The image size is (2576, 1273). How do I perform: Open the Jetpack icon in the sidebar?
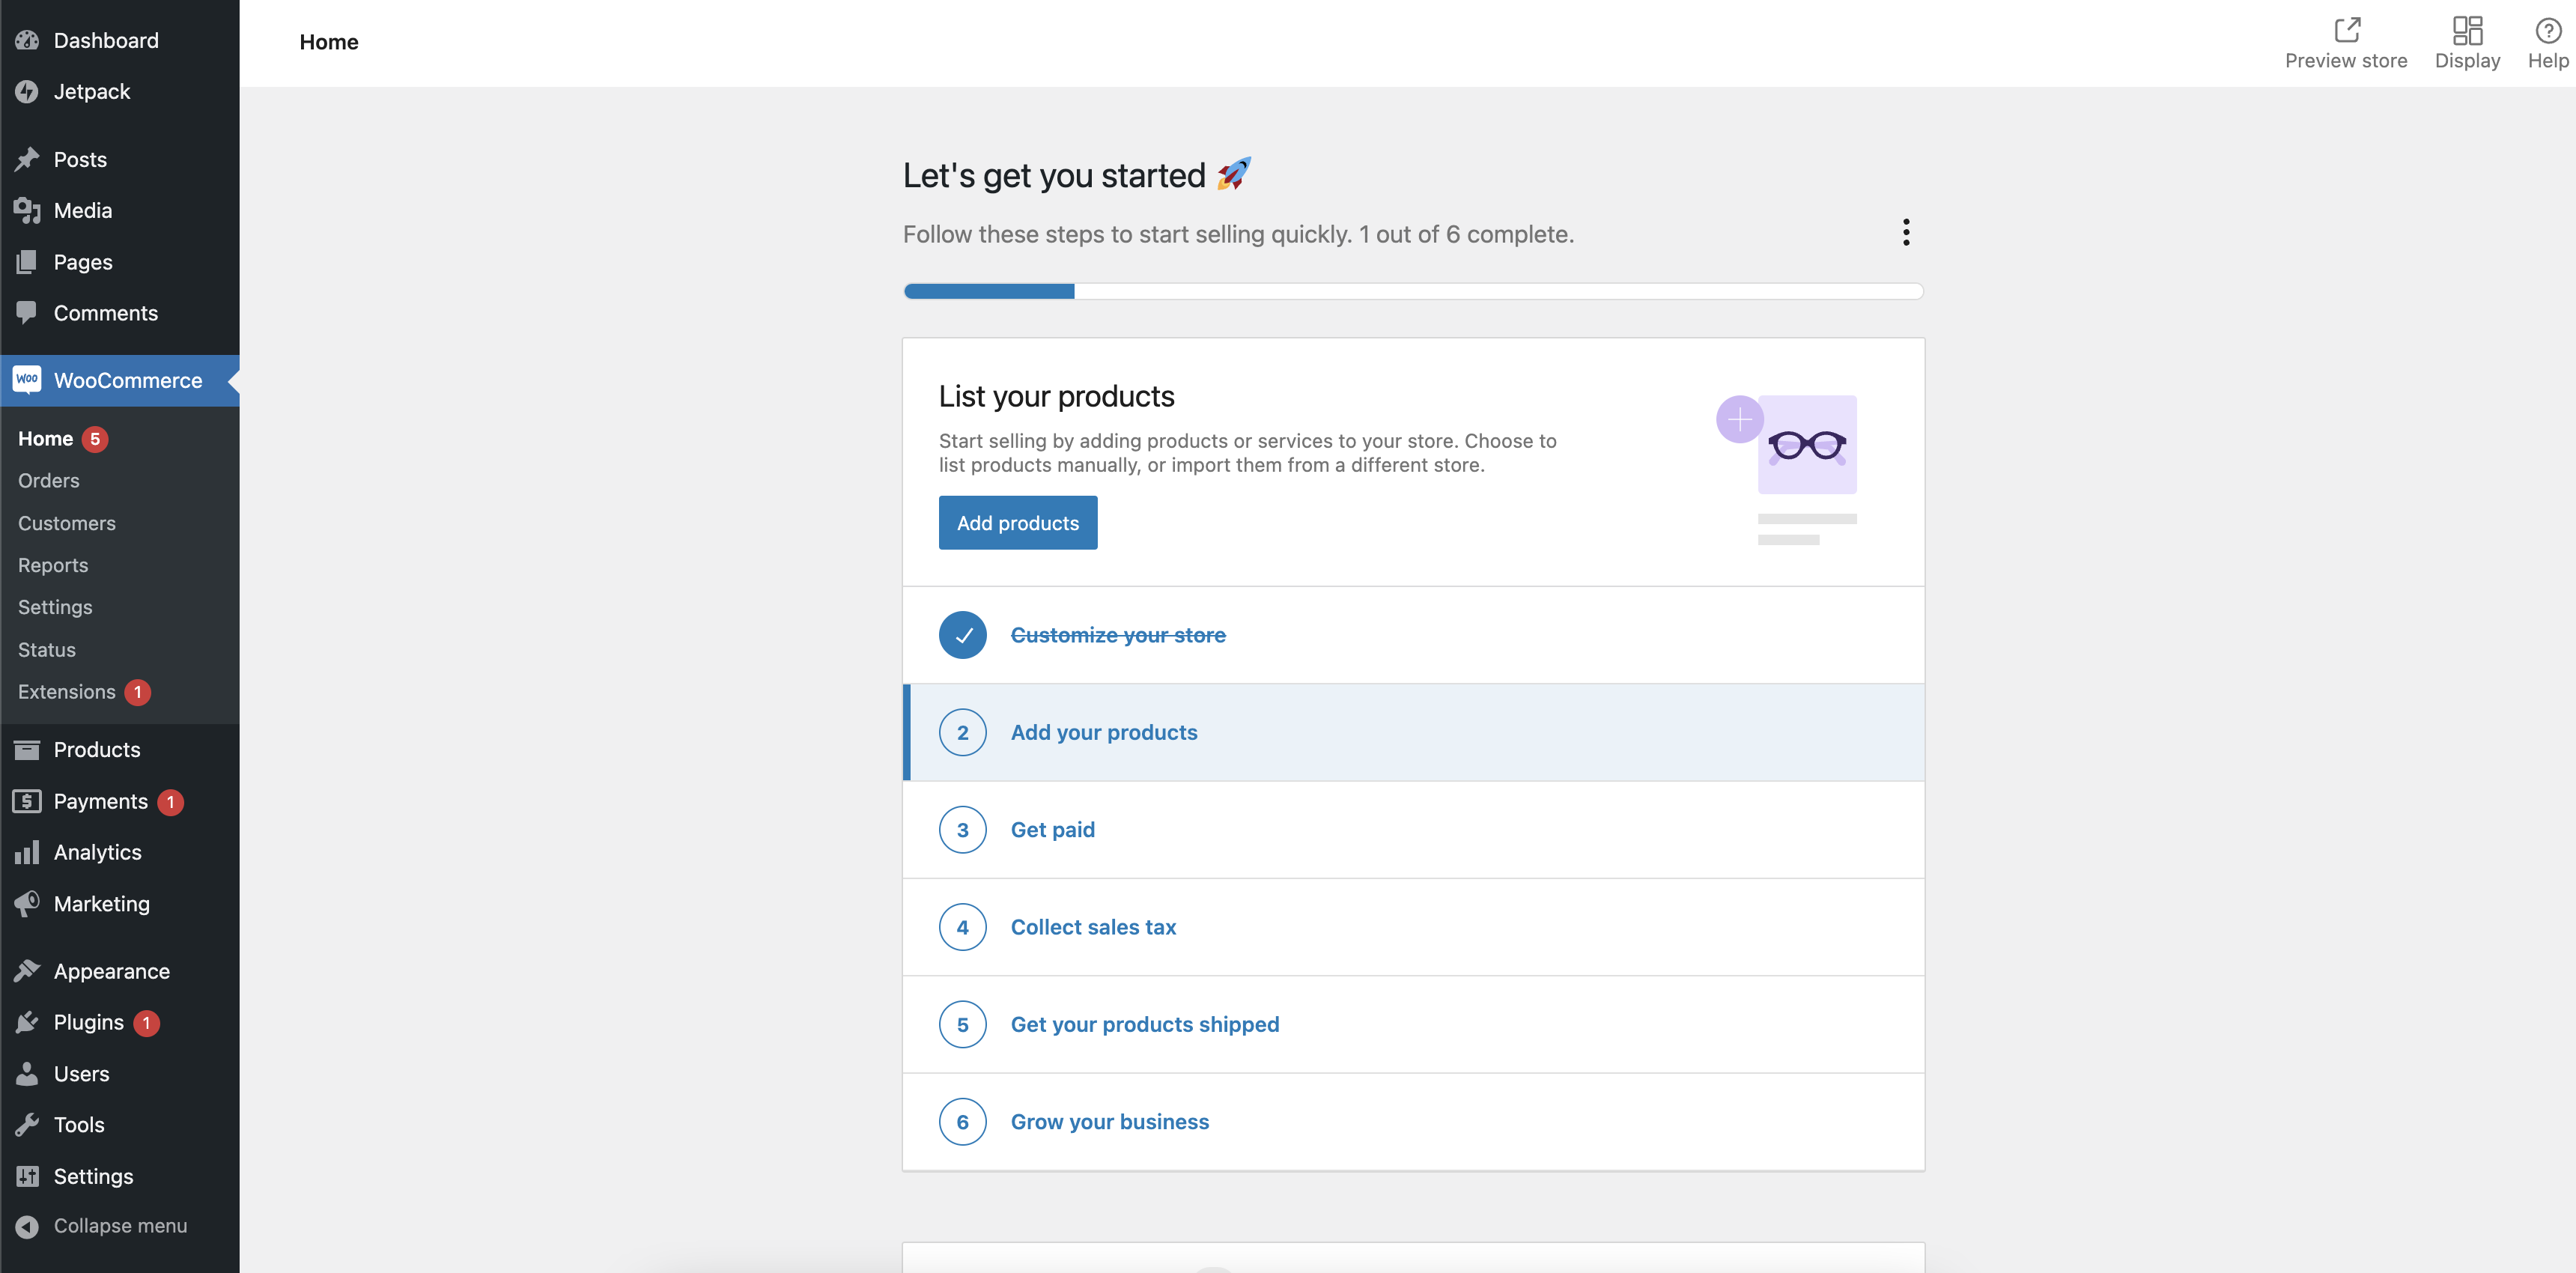click(x=27, y=91)
